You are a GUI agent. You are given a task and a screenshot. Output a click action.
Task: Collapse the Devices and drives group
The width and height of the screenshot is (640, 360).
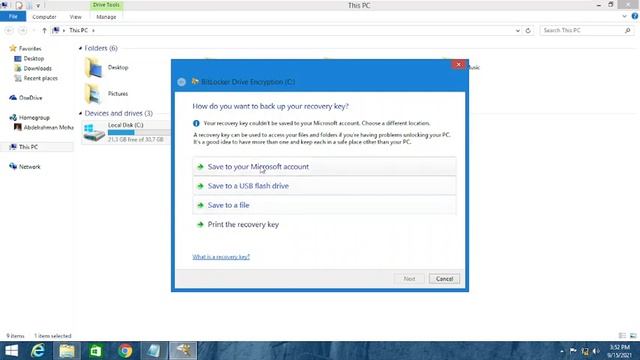coord(80,113)
